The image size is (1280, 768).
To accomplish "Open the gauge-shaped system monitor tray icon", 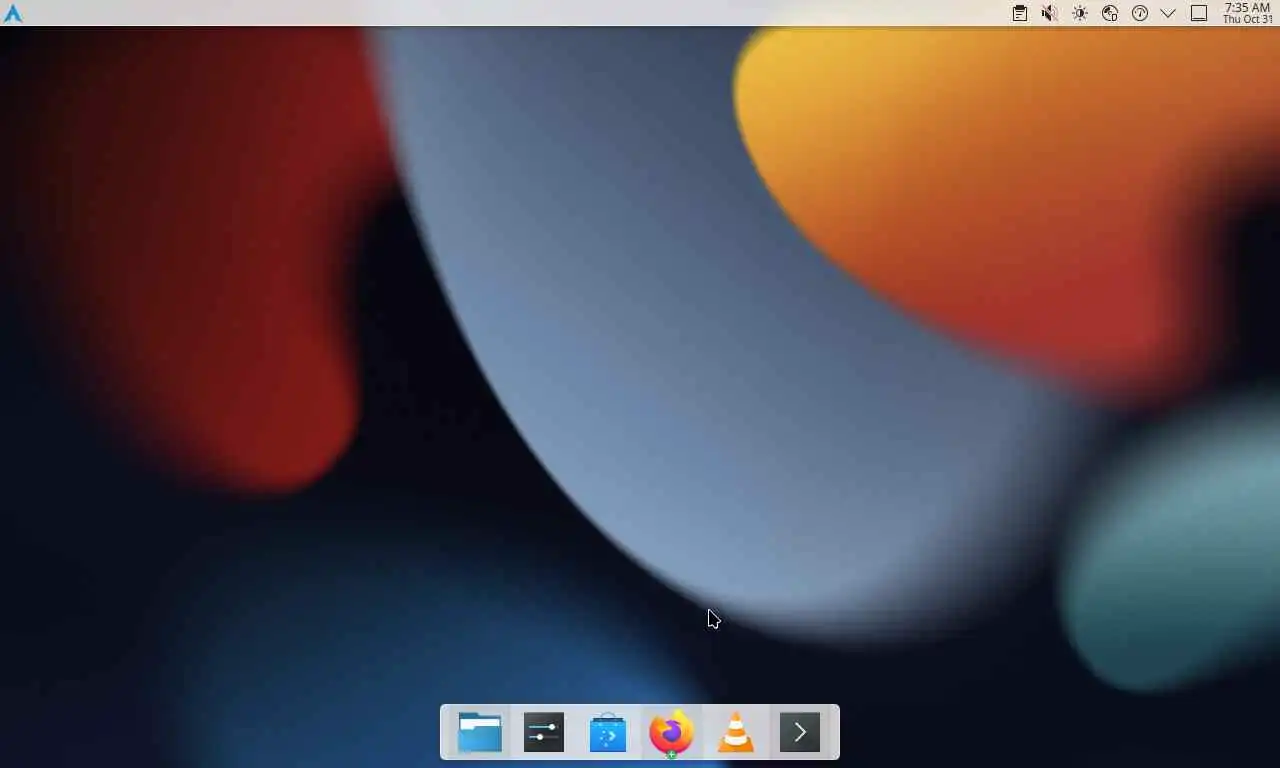I will point(1139,13).
